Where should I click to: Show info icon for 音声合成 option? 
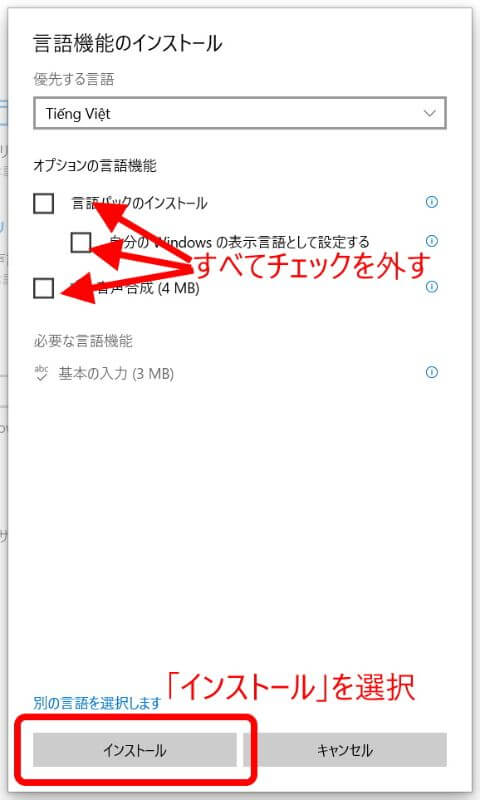pyautogui.click(x=432, y=287)
